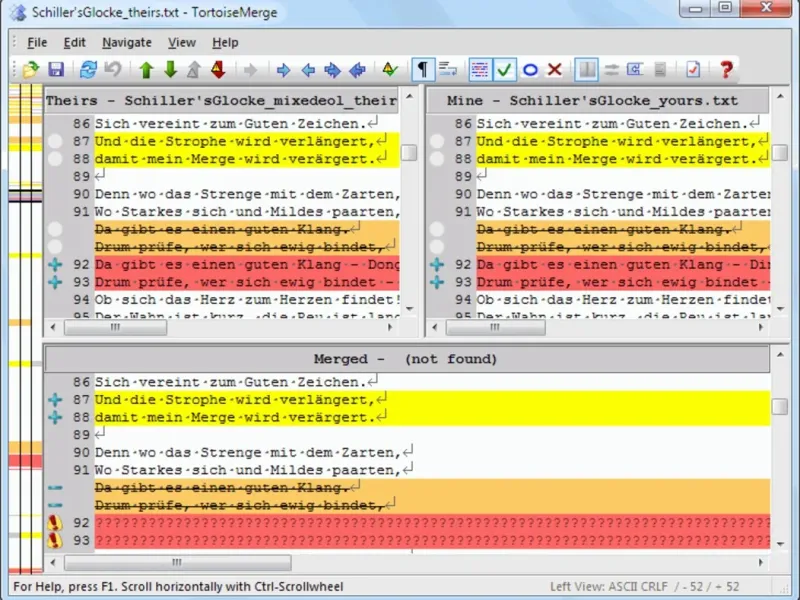
Task: Click the double blue right-arrow toolbar icon
Action: pyautogui.click(x=333, y=69)
